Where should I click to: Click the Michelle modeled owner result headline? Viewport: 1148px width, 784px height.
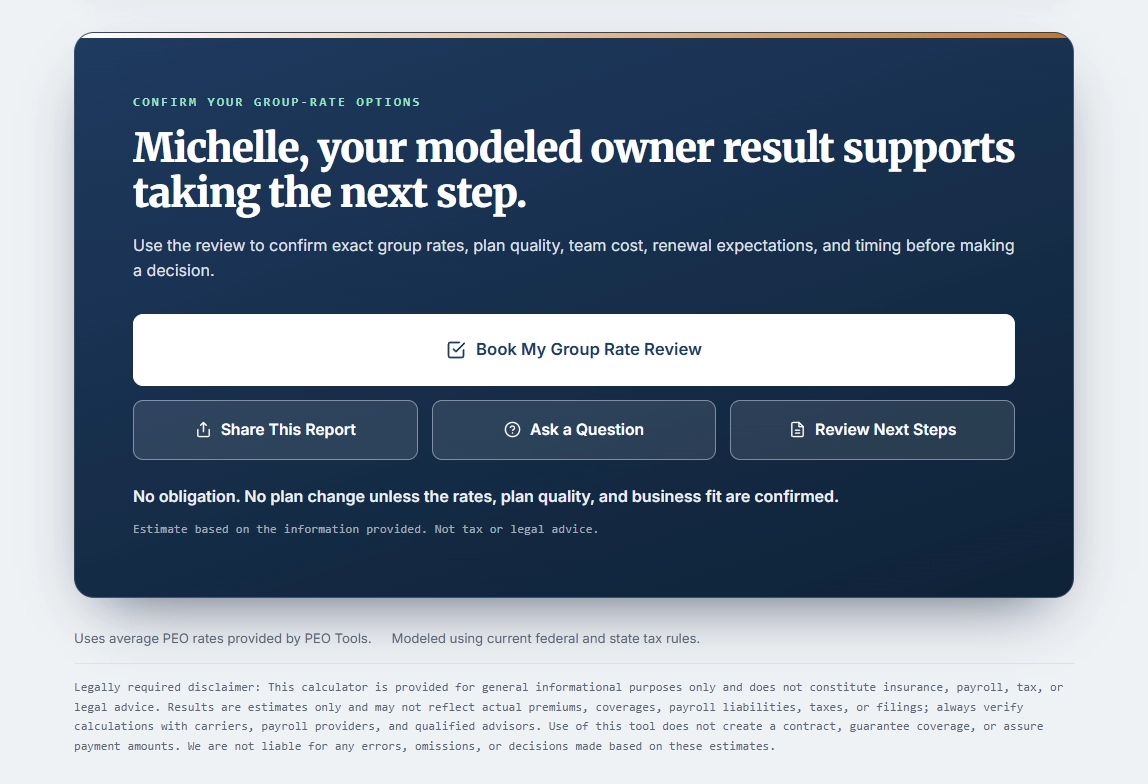point(574,171)
